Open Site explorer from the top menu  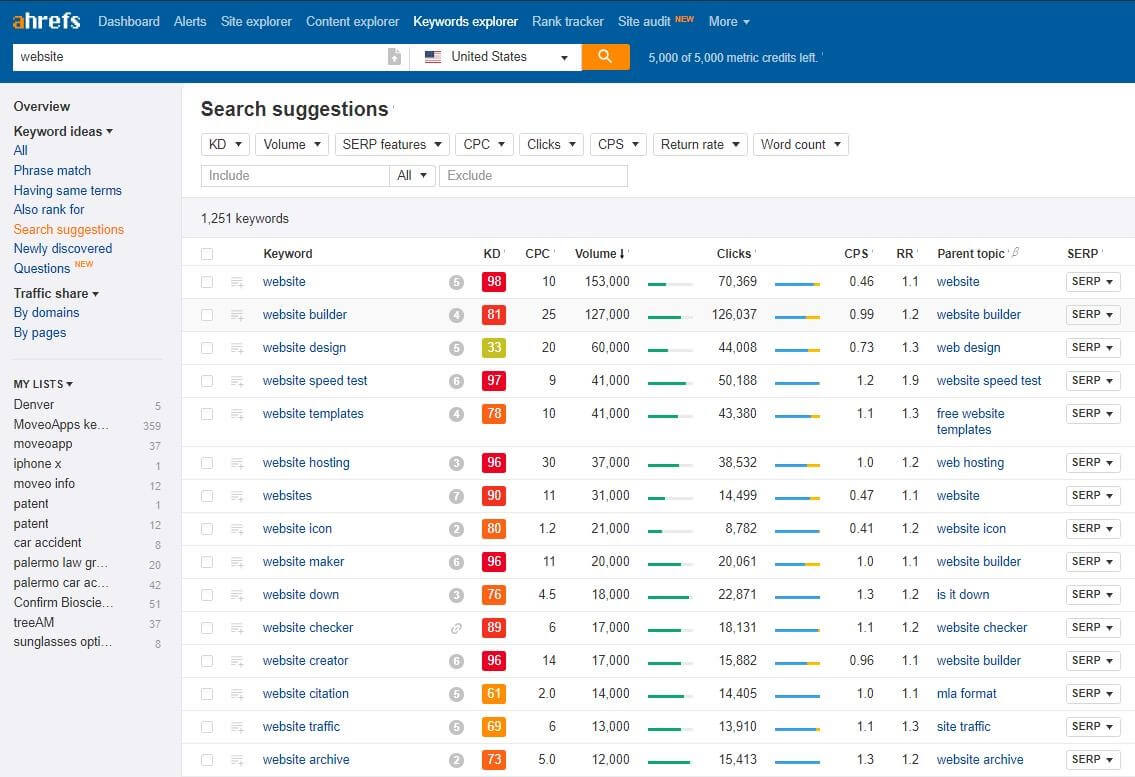click(256, 21)
